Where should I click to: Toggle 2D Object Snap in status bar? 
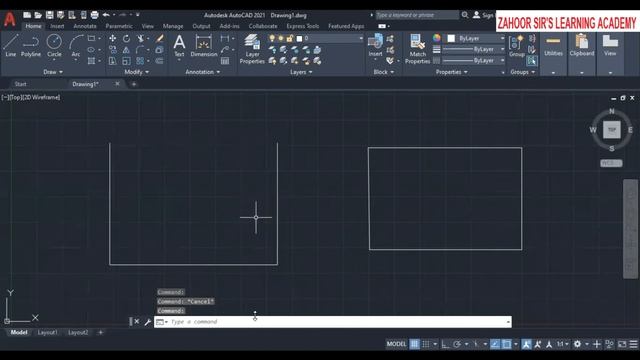(x=507, y=344)
